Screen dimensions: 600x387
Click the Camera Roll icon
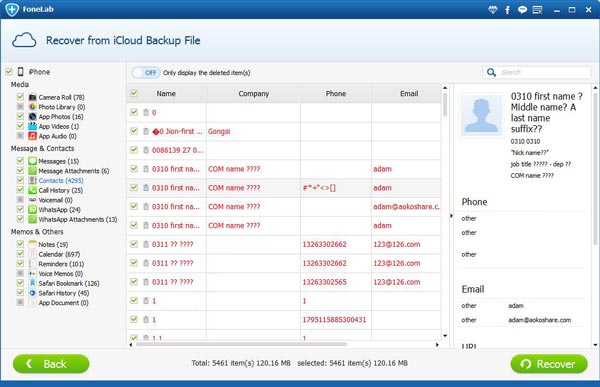[33, 97]
